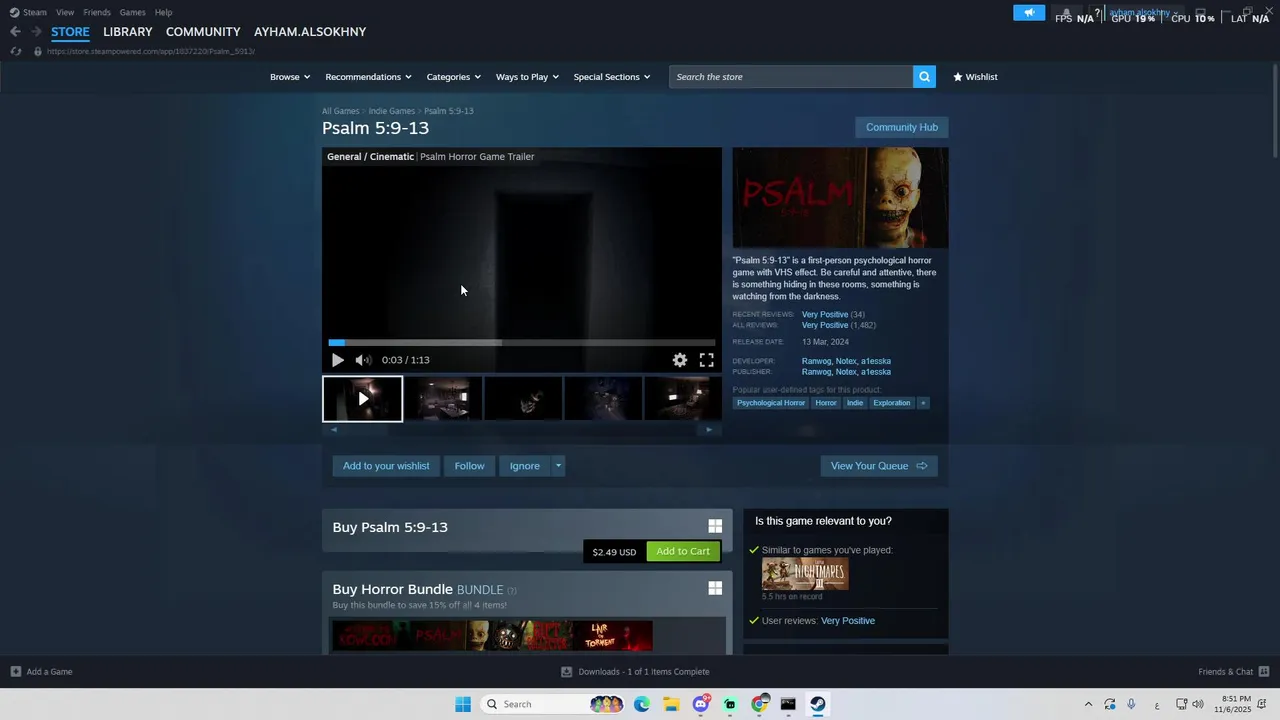This screenshot has width=1280, height=720.
Task: Switch to the STORE tab
Action: (70, 32)
